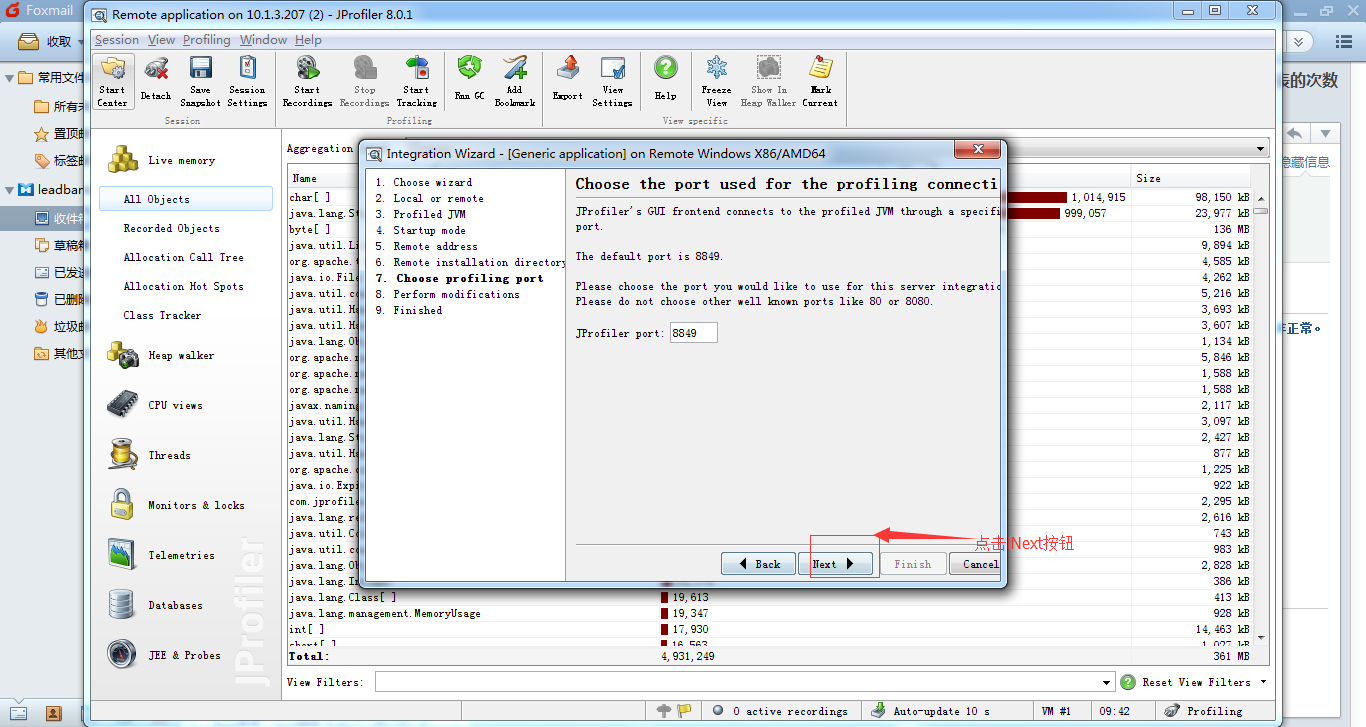Click the View Filters input field
The height and width of the screenshot is (727, 1366).
737,682
